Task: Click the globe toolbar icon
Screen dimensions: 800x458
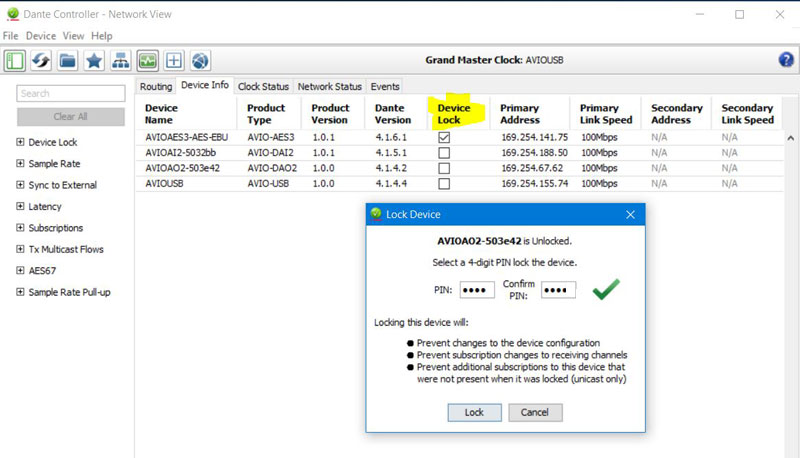Action: 200,60
